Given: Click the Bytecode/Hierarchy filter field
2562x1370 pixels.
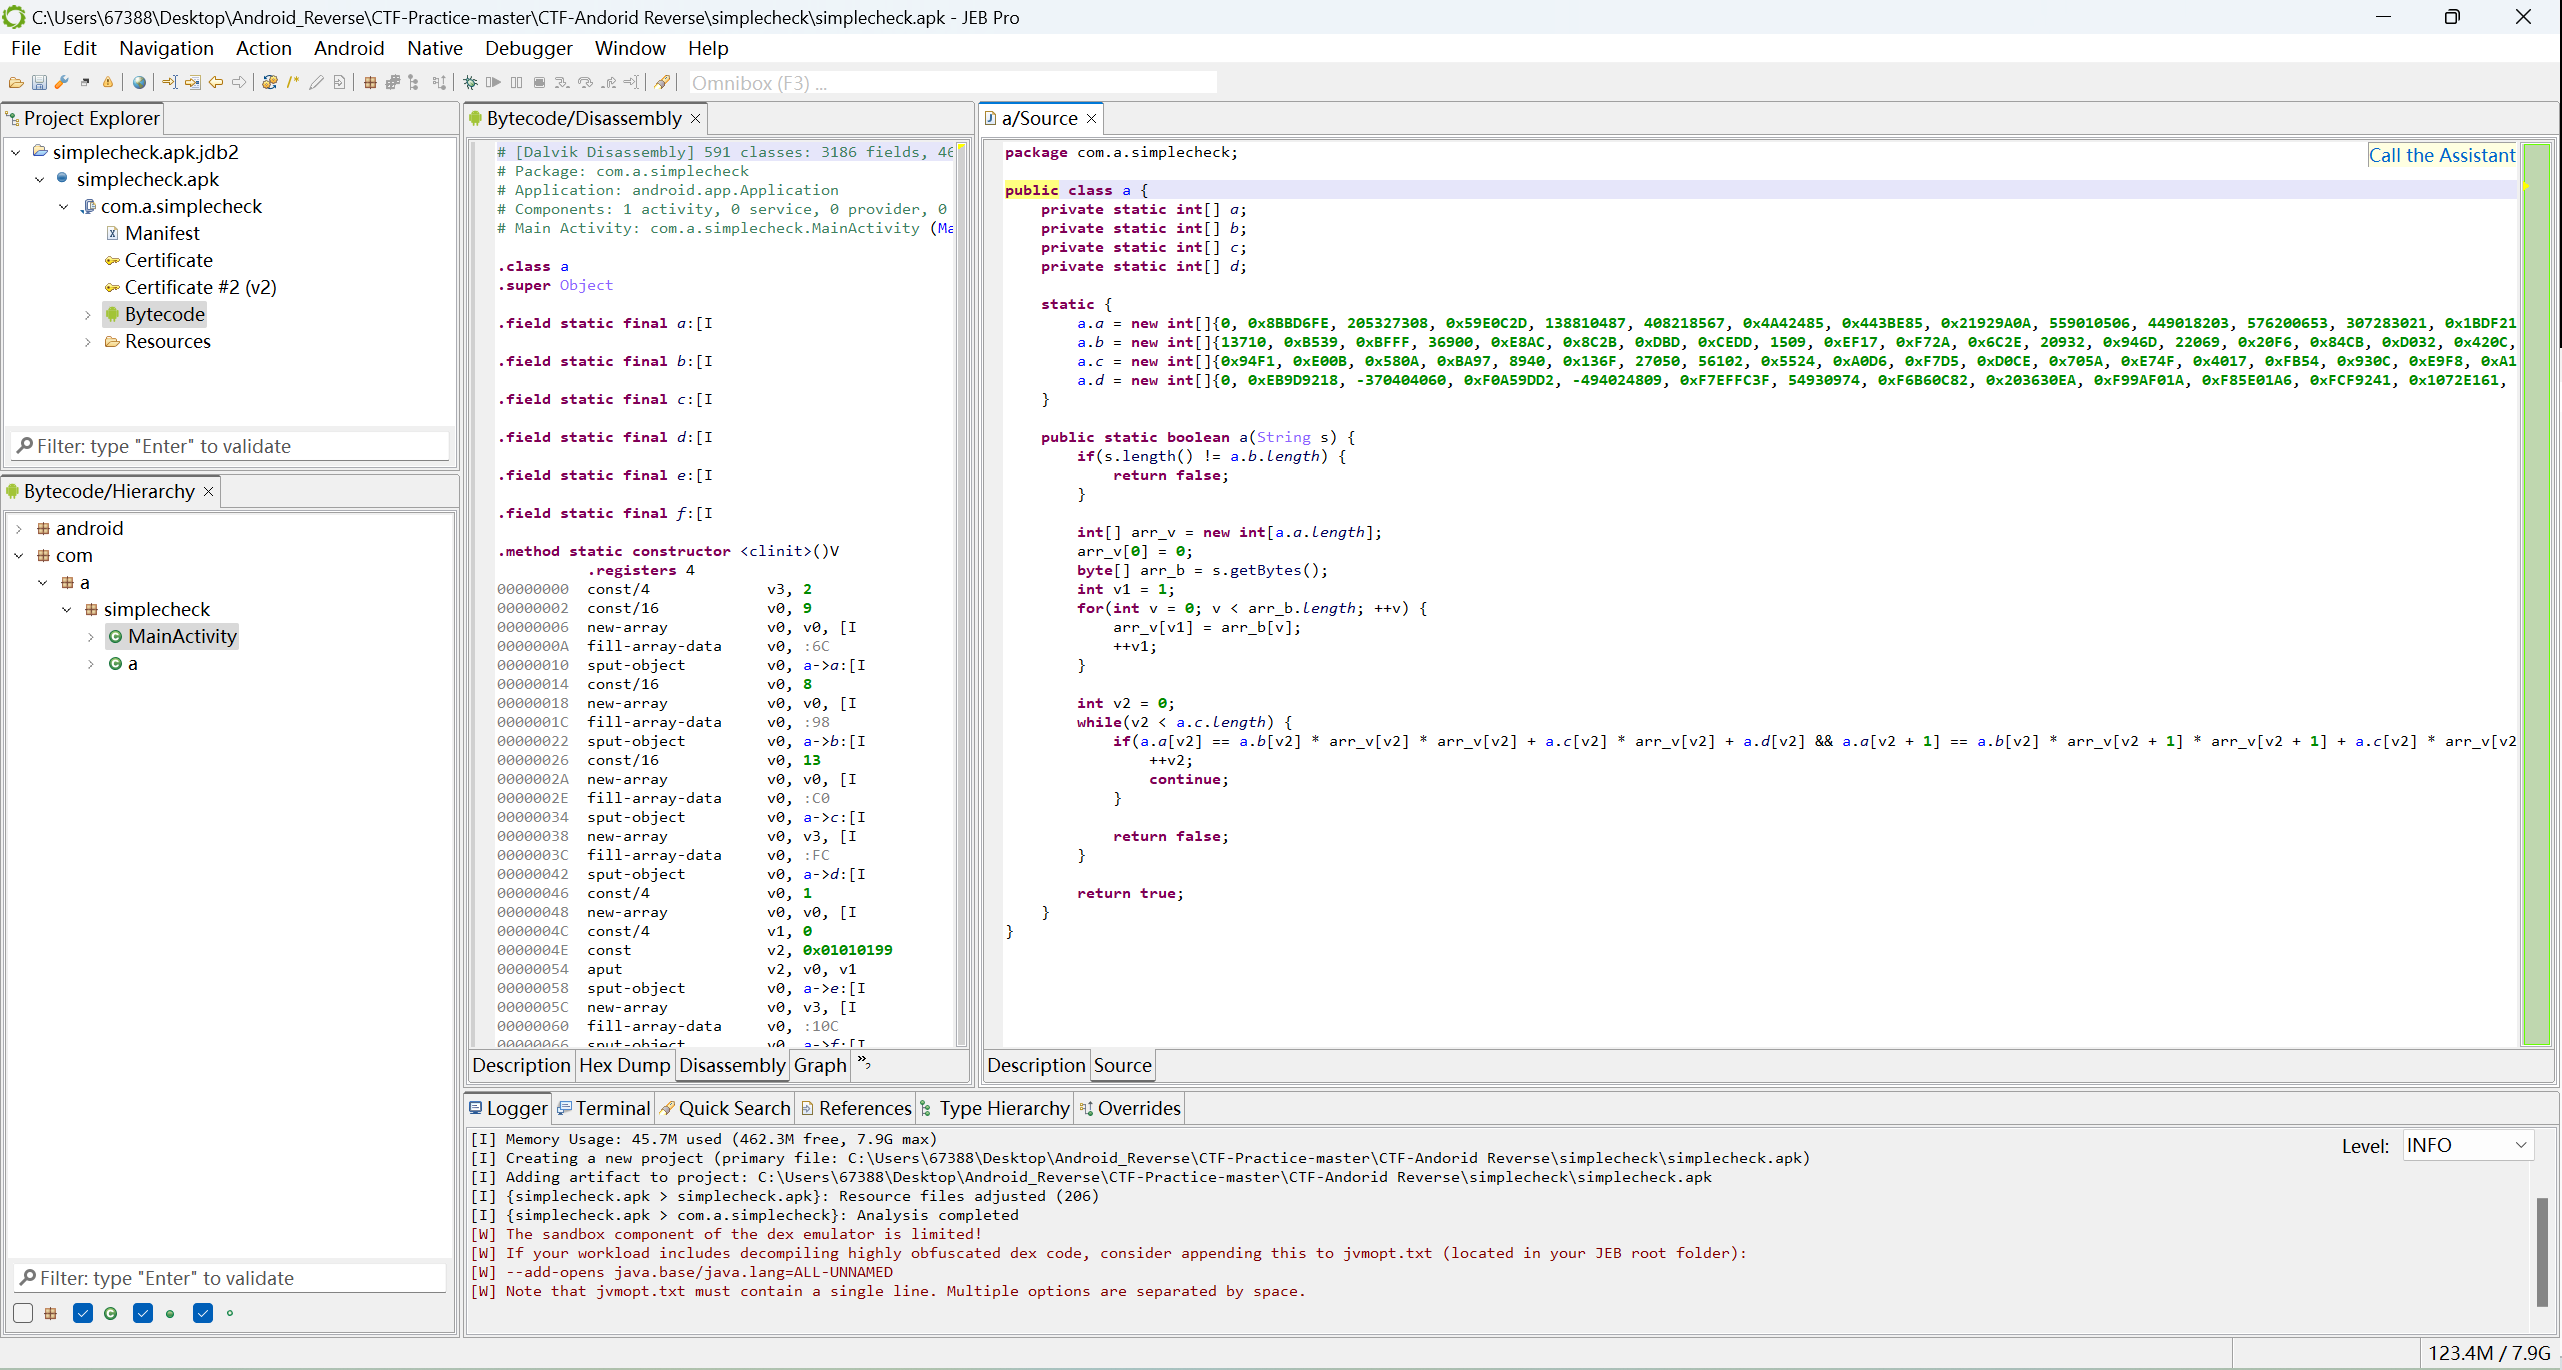Looking at the screenshot, I should pyautogui.click(x=231, y=1278).
